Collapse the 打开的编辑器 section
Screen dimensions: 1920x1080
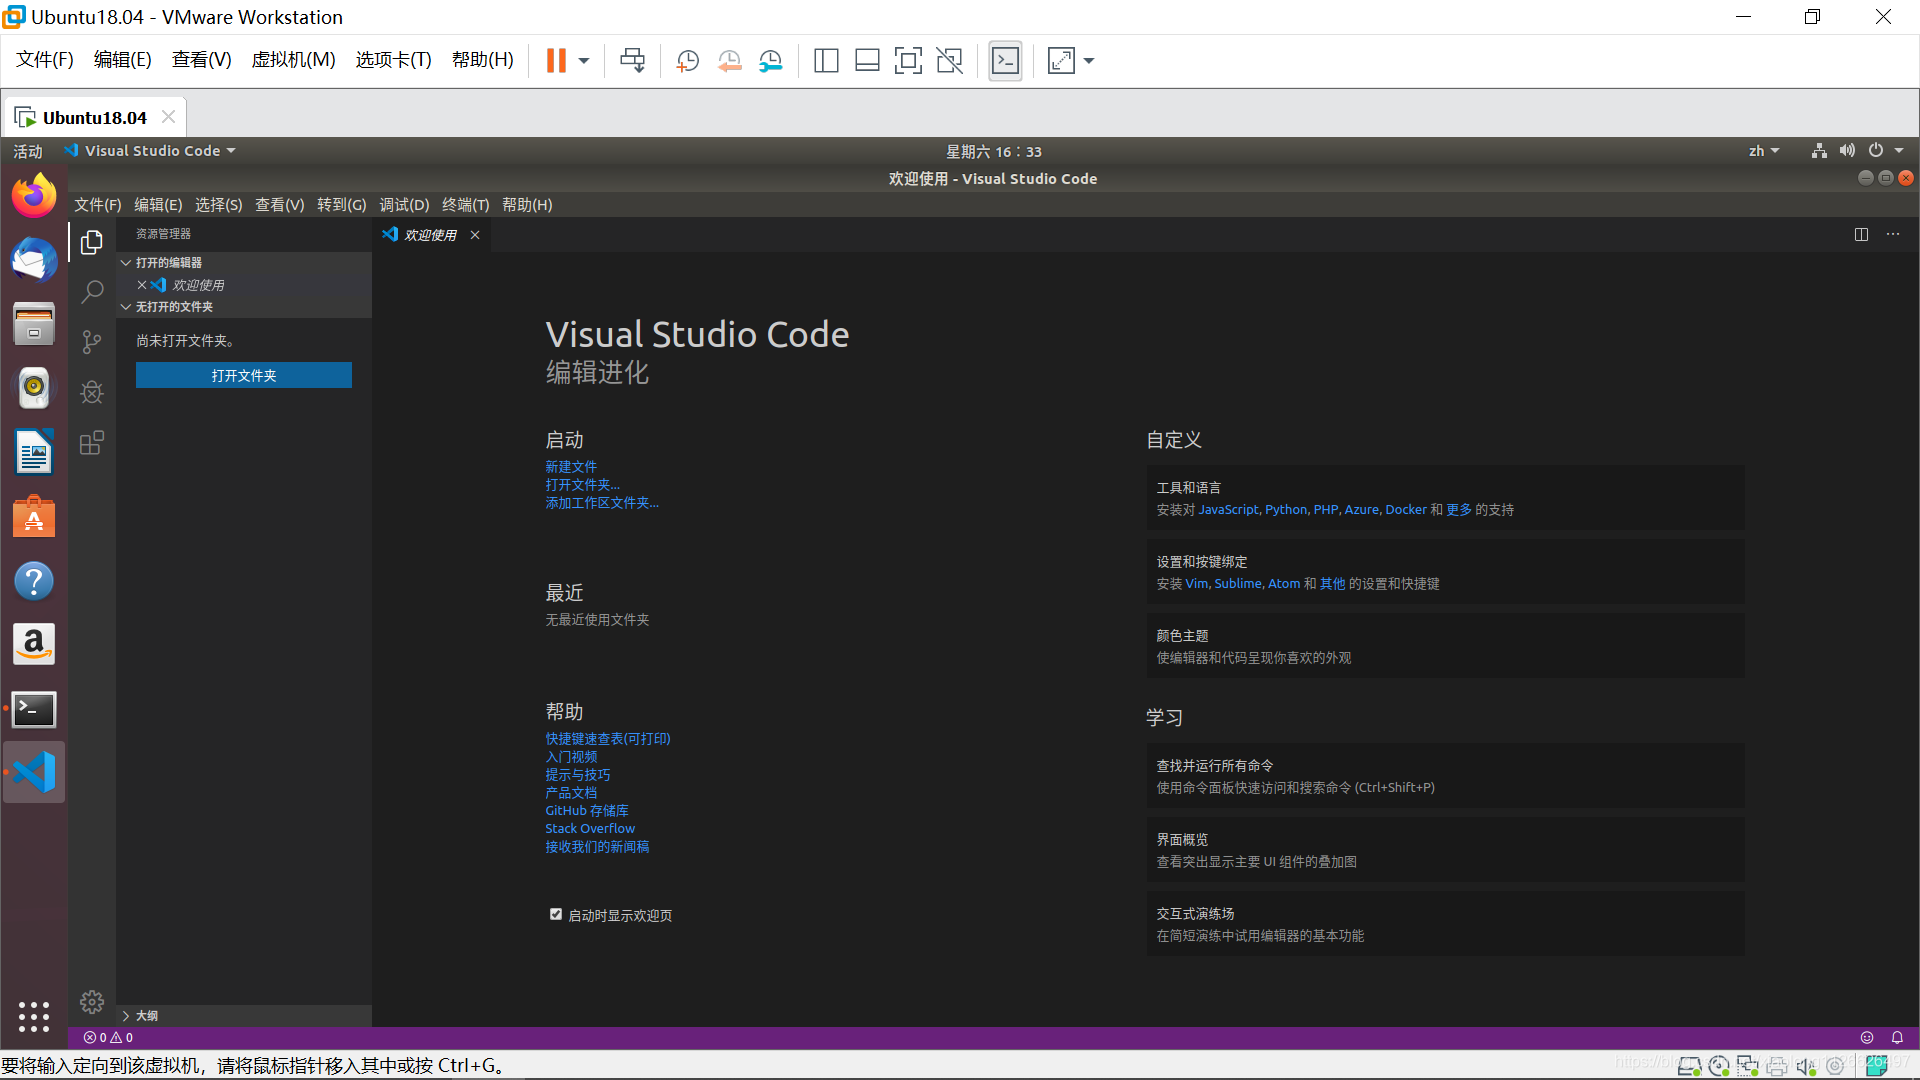[168, 262]
